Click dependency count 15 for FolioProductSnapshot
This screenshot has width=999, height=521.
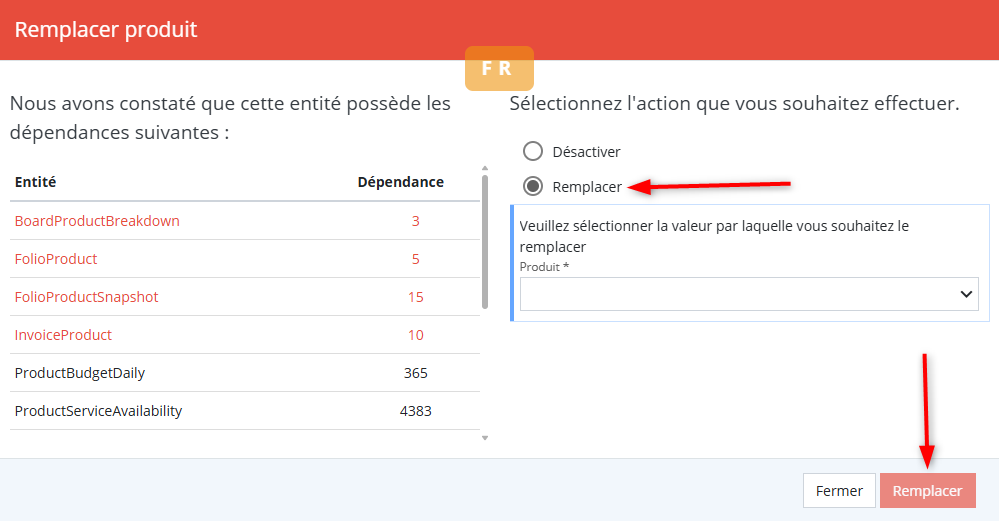coord(416,297)
